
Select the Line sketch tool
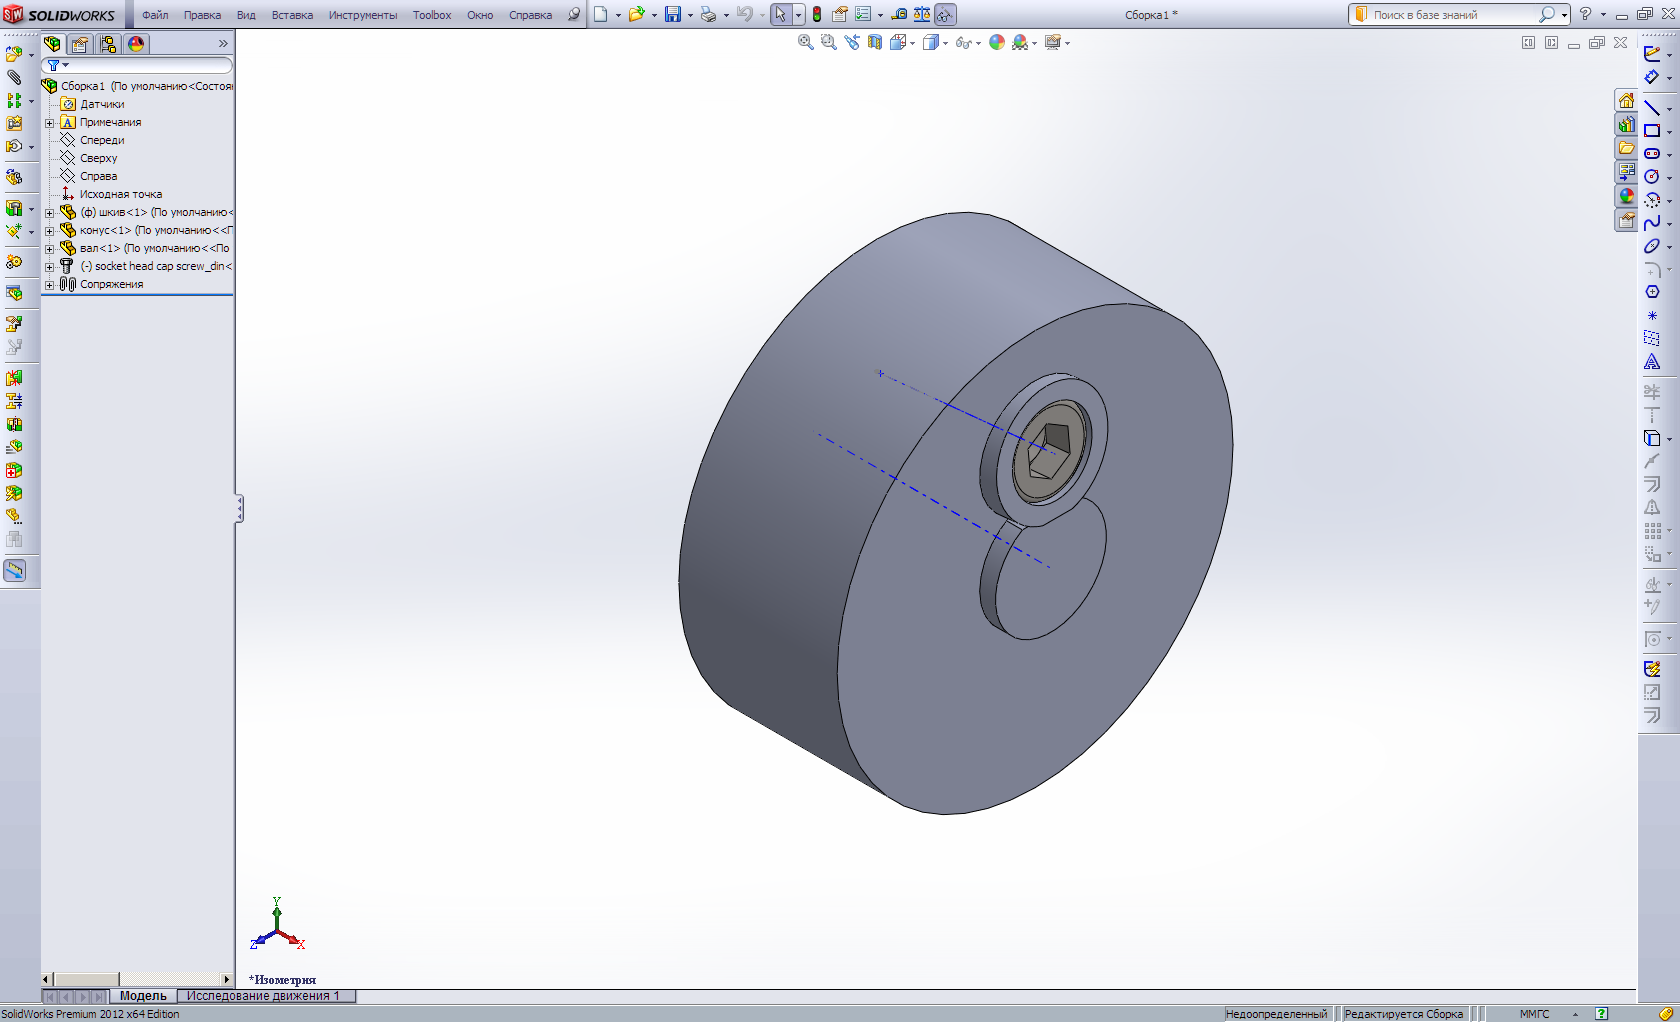point(1652,107)
